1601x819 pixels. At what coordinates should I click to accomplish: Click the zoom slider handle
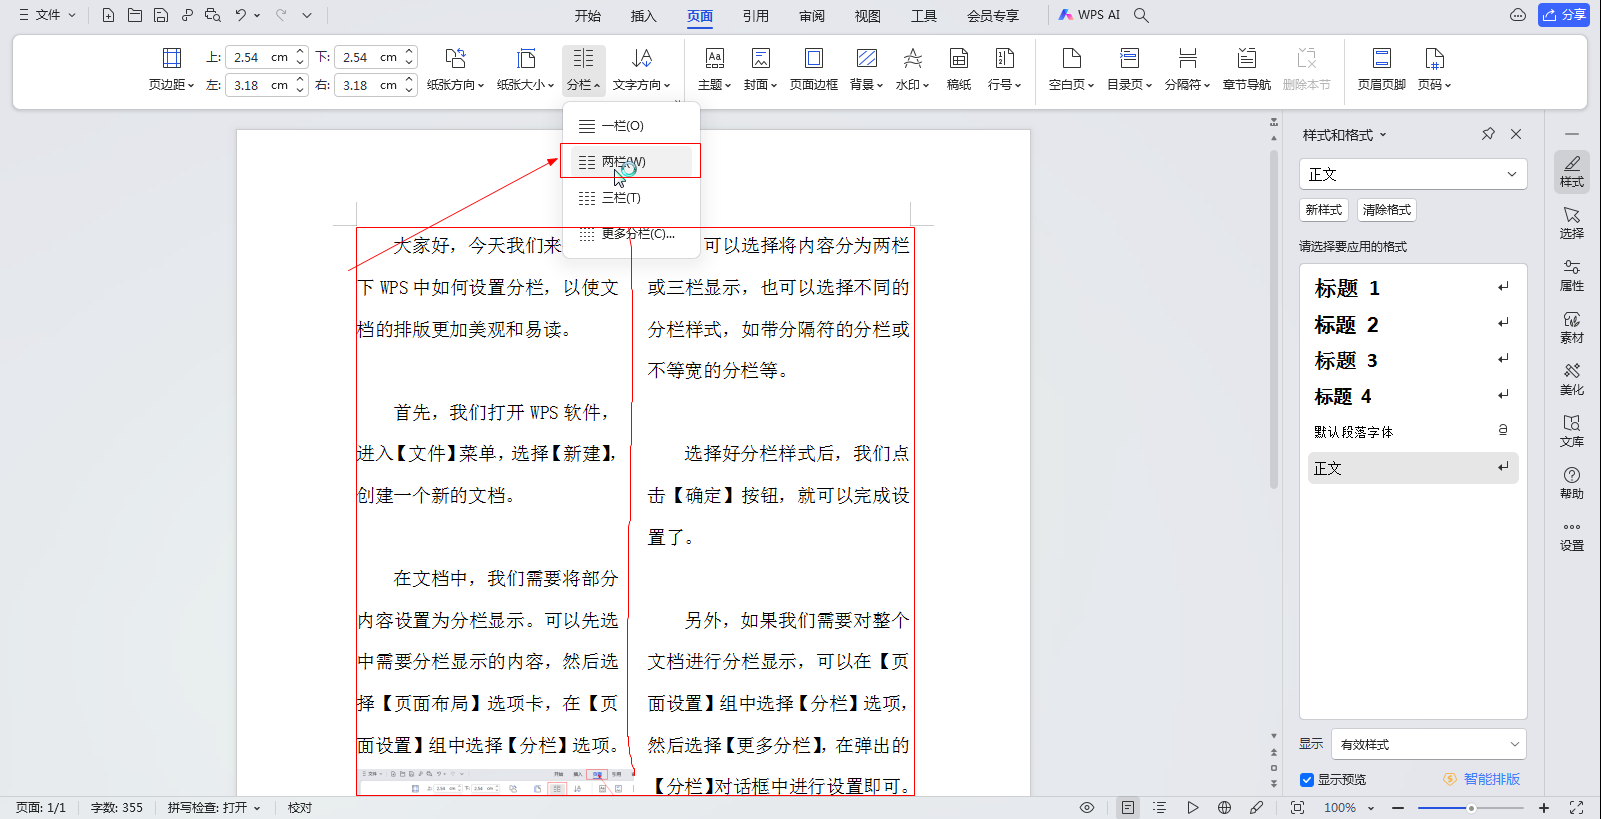tap(1471, 807)
